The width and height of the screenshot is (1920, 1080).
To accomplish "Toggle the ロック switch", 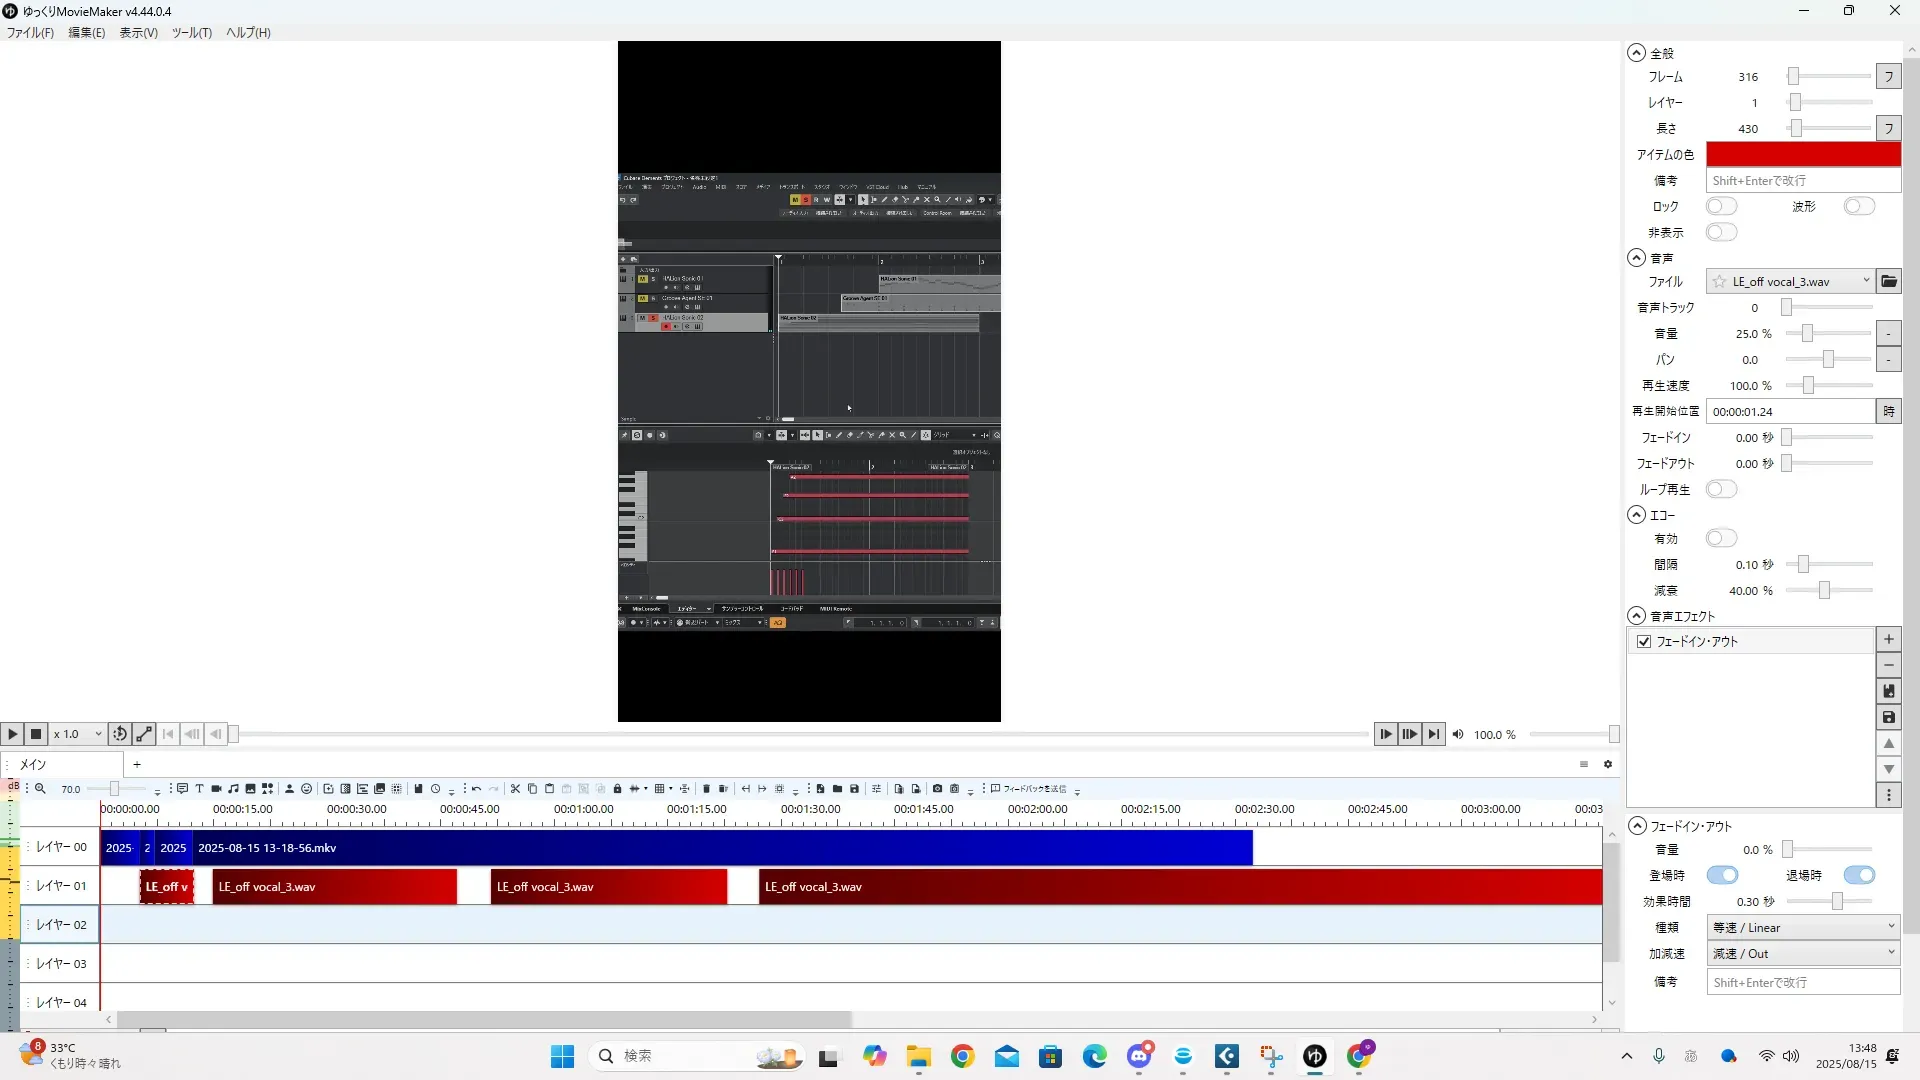I will [x=1721, y=206].
